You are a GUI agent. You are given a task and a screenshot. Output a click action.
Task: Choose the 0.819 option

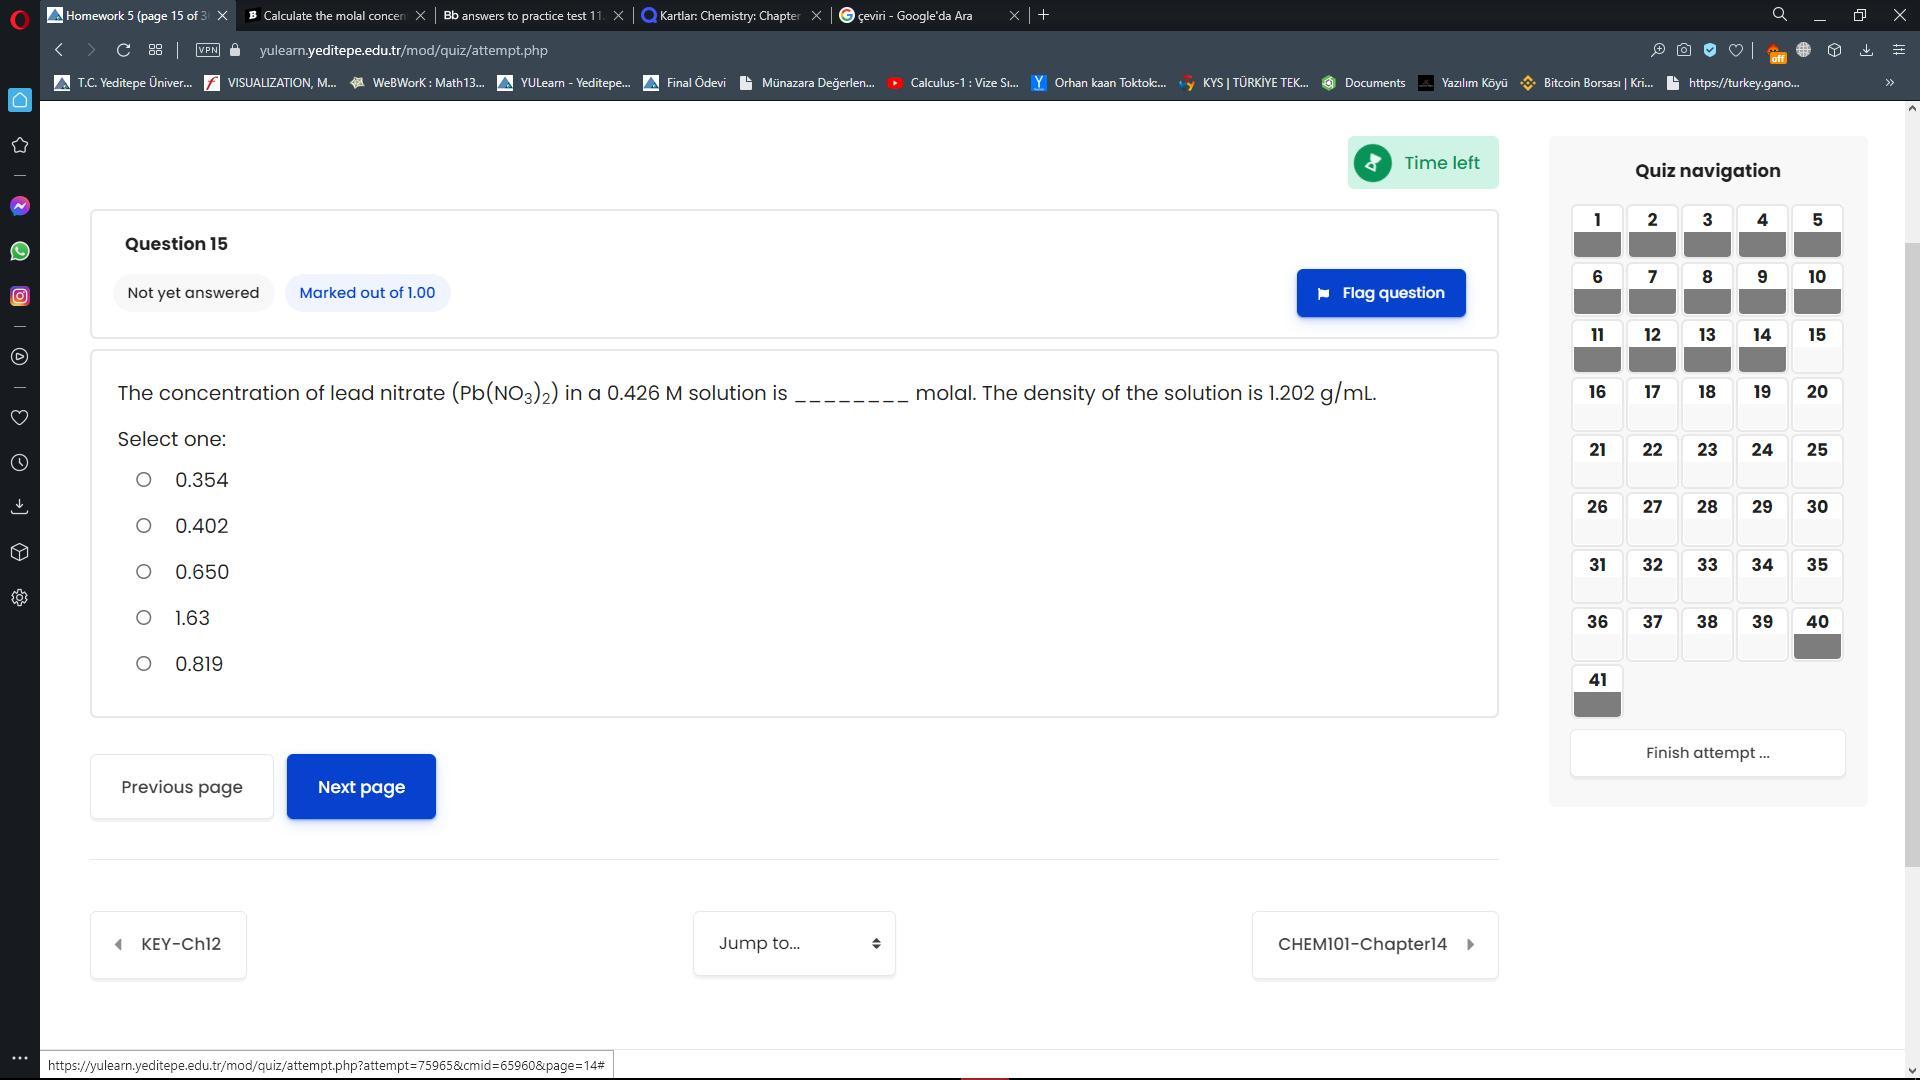pos(144,664)
